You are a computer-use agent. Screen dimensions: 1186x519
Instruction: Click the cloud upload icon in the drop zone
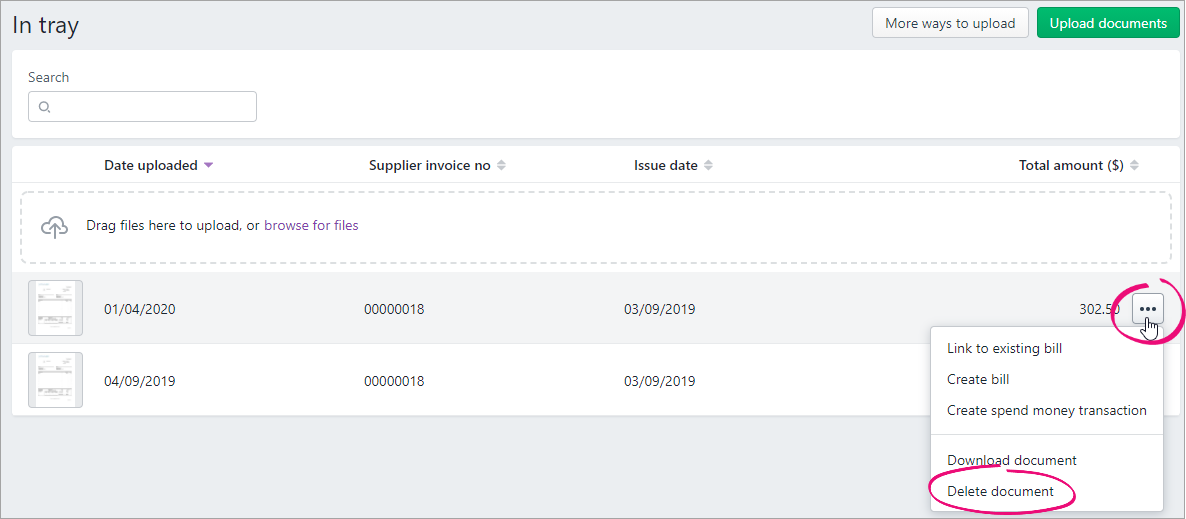(x=54, y=226)
